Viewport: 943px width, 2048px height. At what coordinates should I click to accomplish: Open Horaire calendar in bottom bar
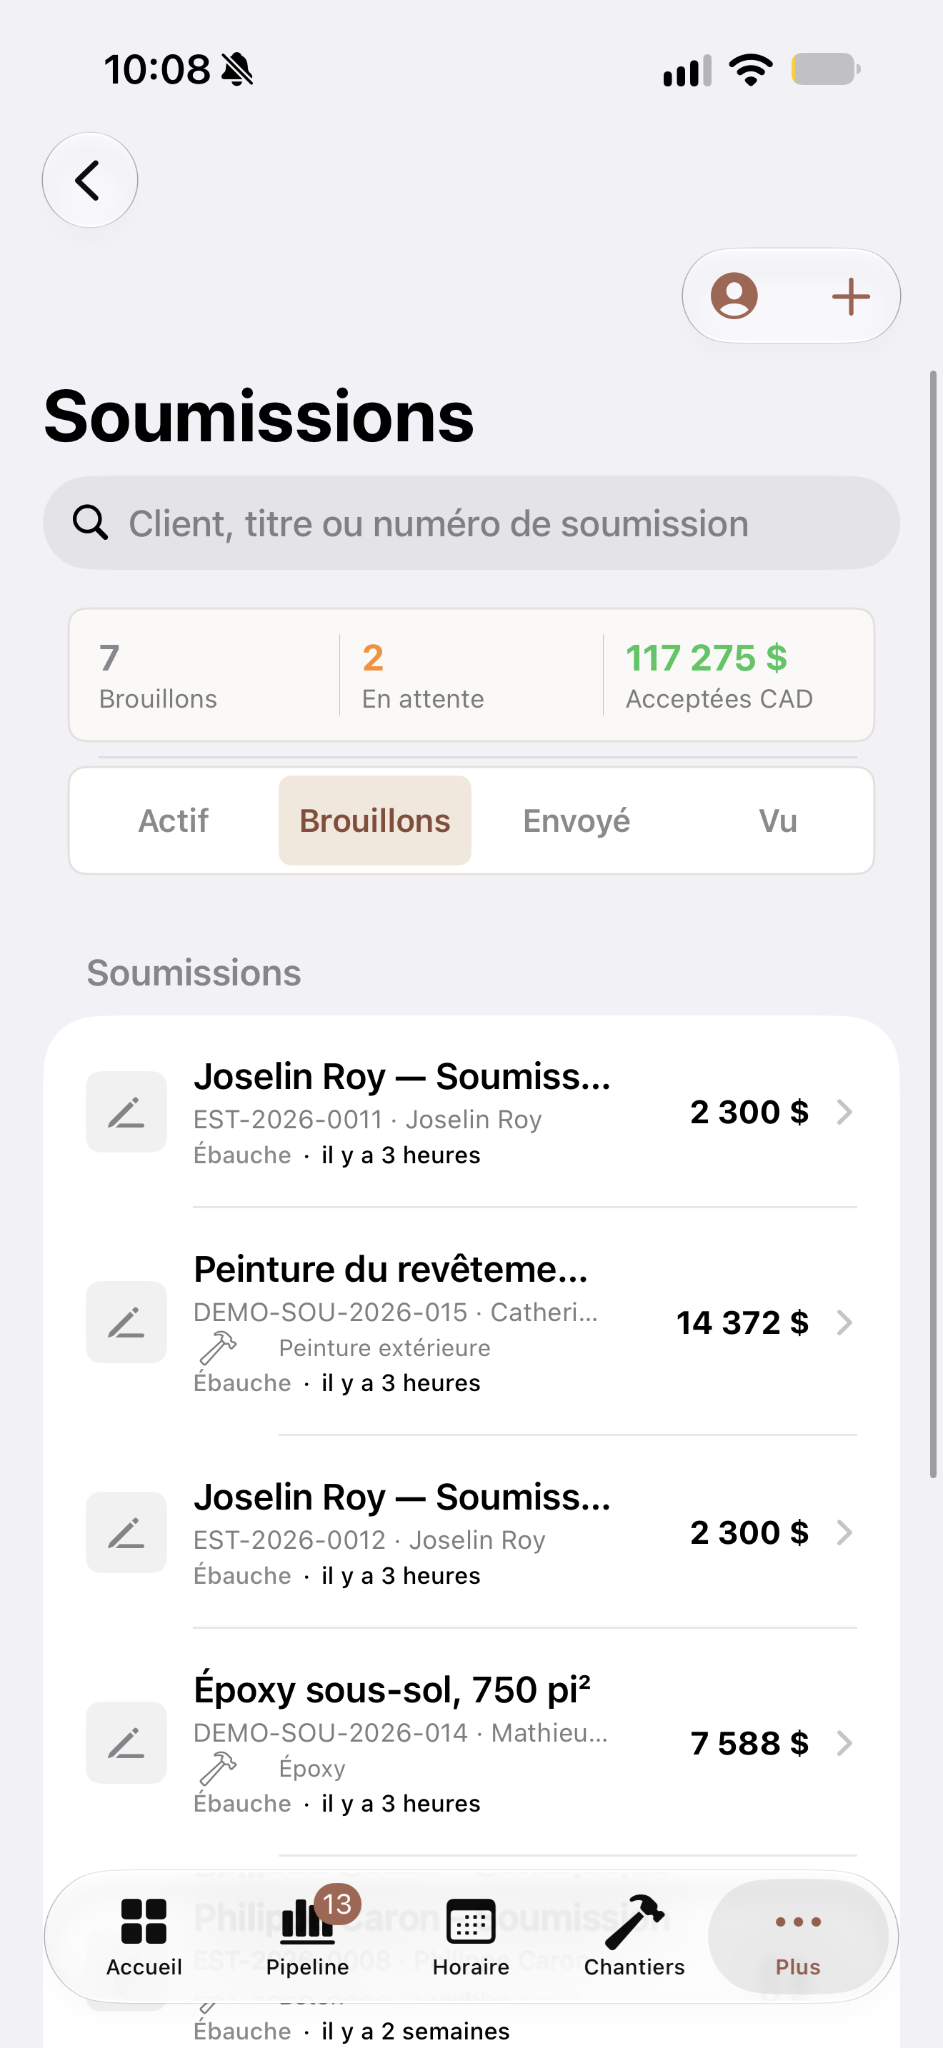click(471, 1937)
